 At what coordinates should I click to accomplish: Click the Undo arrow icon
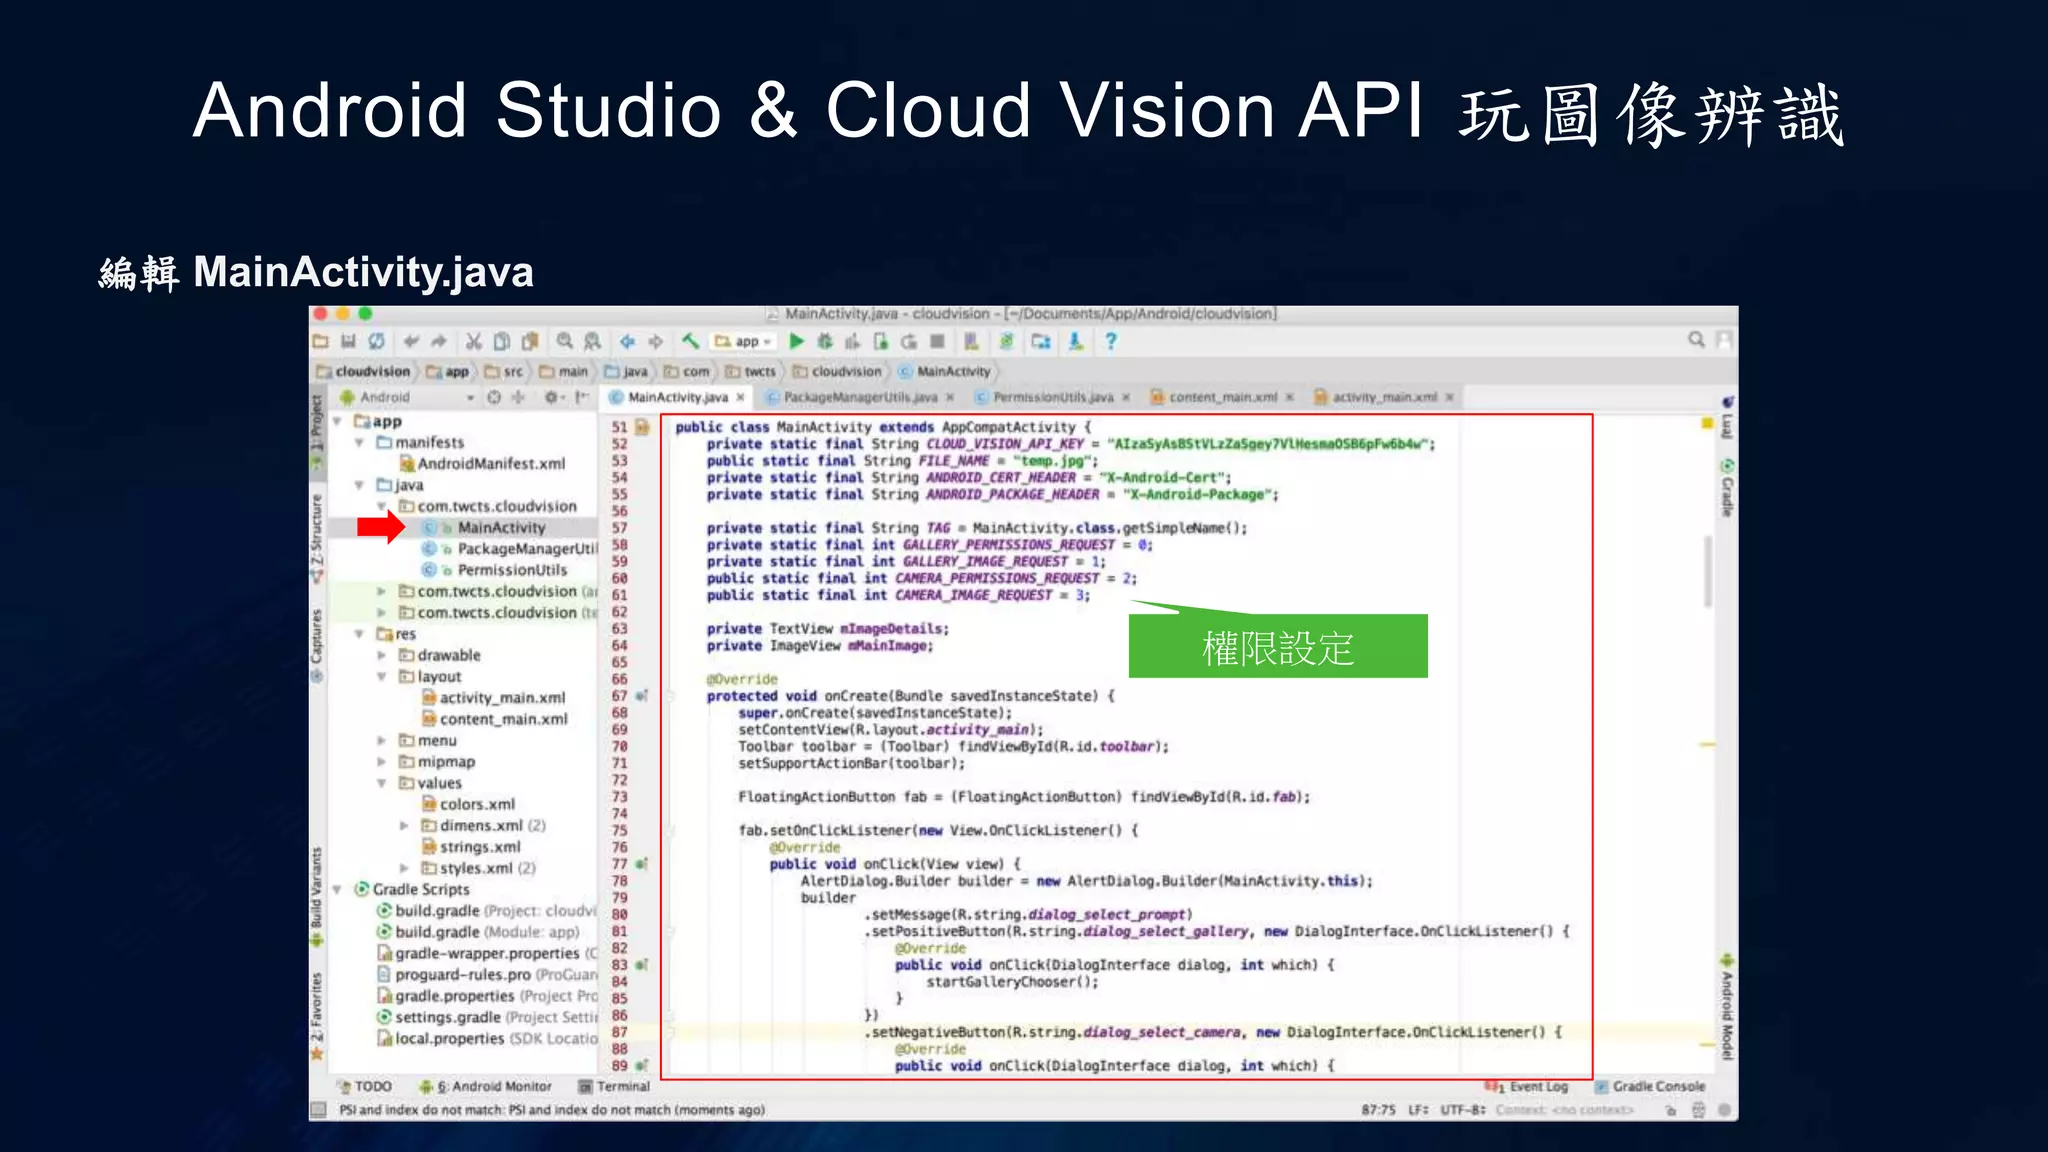(411, 341)
